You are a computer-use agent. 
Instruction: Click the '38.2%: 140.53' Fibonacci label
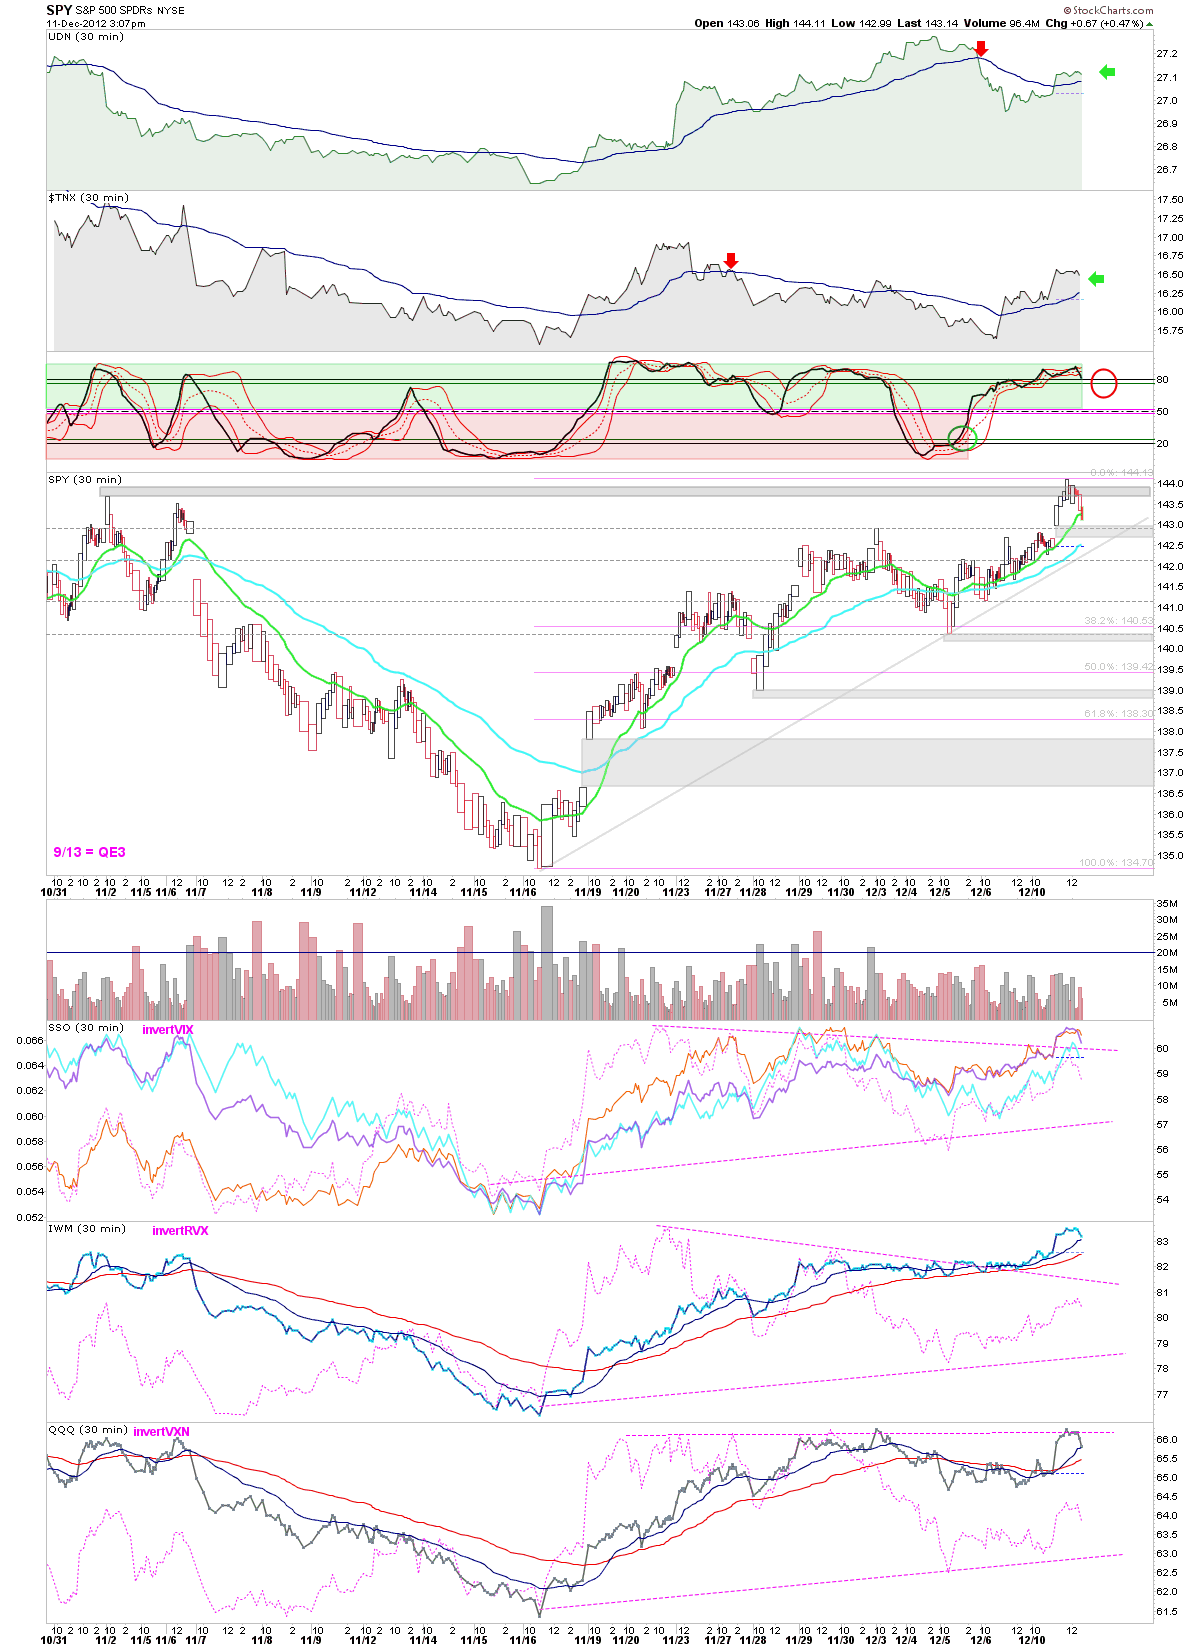click(x=1118, y=621)
